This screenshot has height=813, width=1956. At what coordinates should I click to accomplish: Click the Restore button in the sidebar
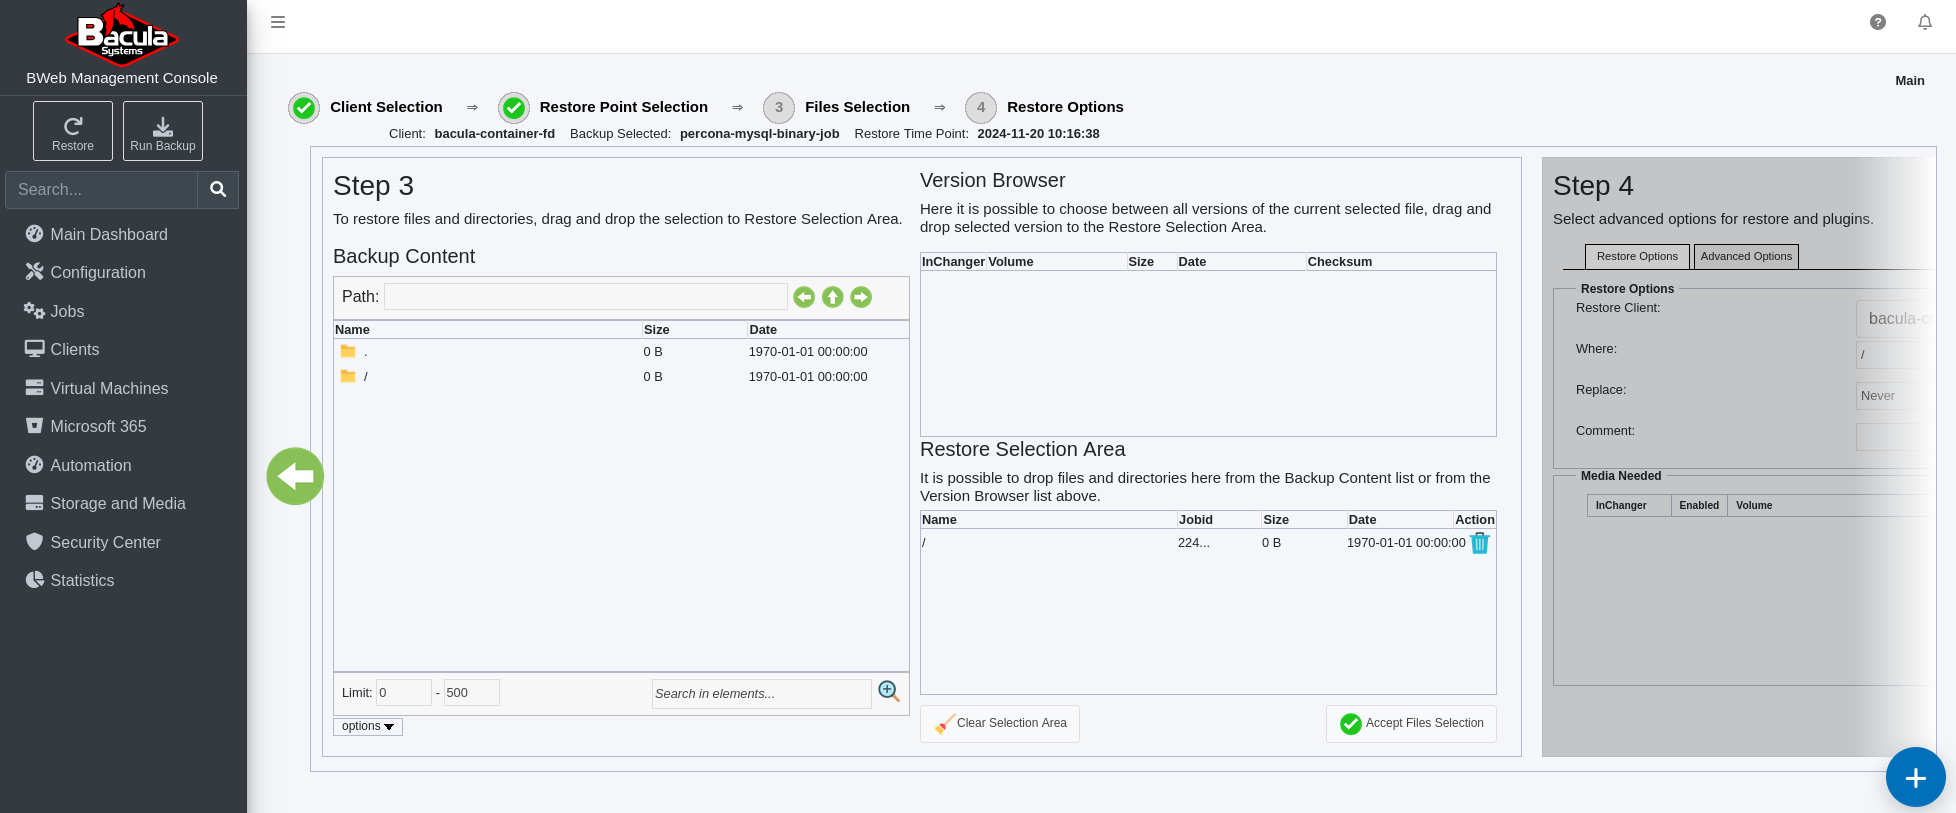tap(73, 131)
